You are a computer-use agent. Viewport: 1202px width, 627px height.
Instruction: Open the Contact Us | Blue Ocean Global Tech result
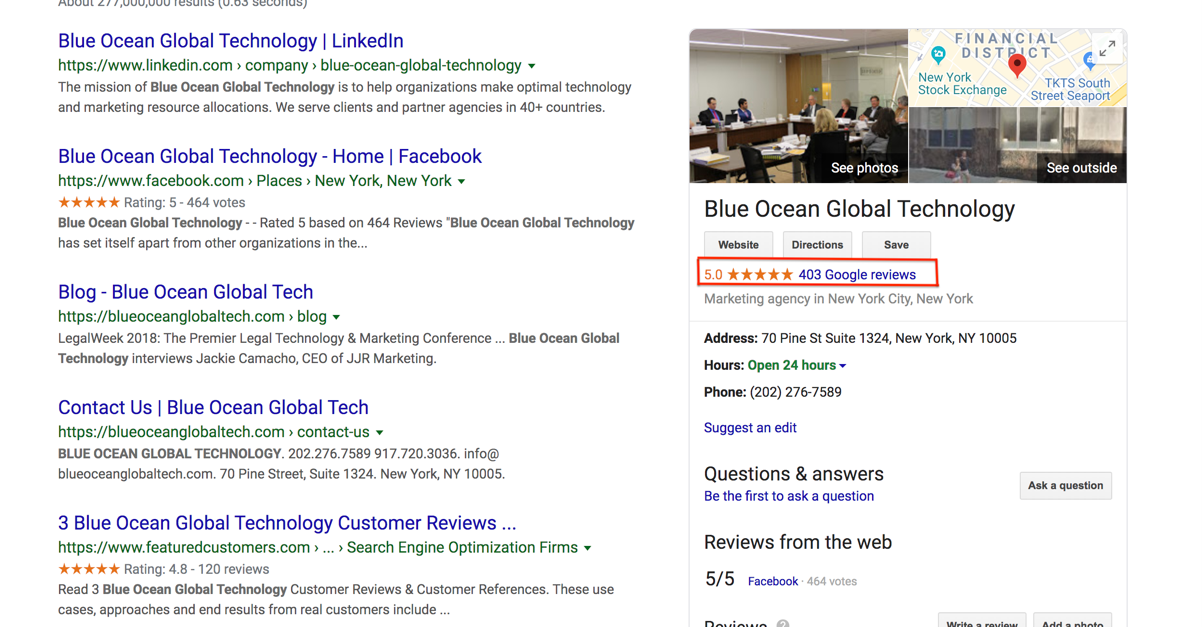[x=213, y=407]
